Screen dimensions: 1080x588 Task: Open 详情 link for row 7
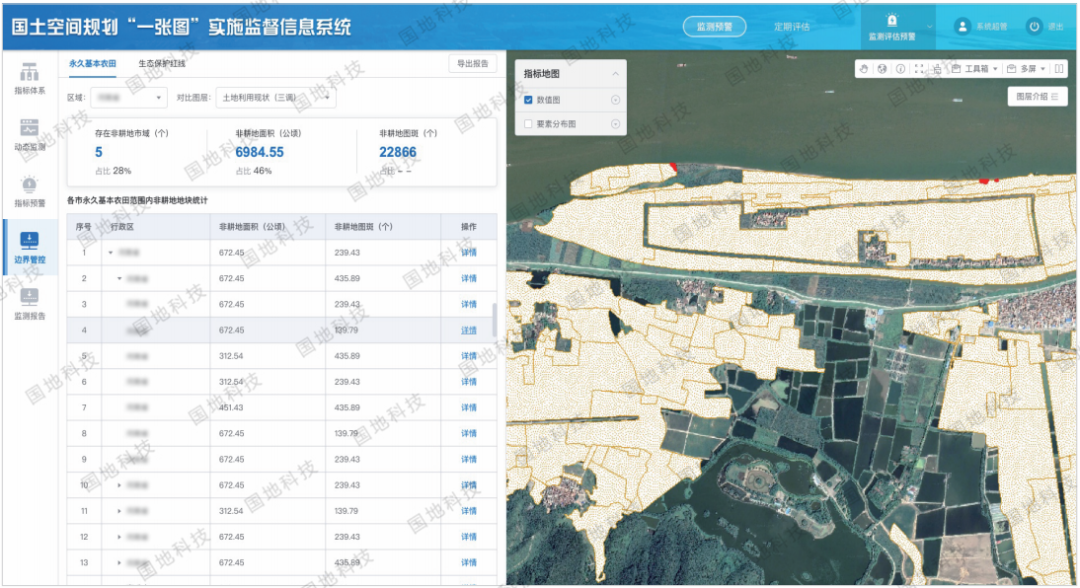click(x=469, y=408)
